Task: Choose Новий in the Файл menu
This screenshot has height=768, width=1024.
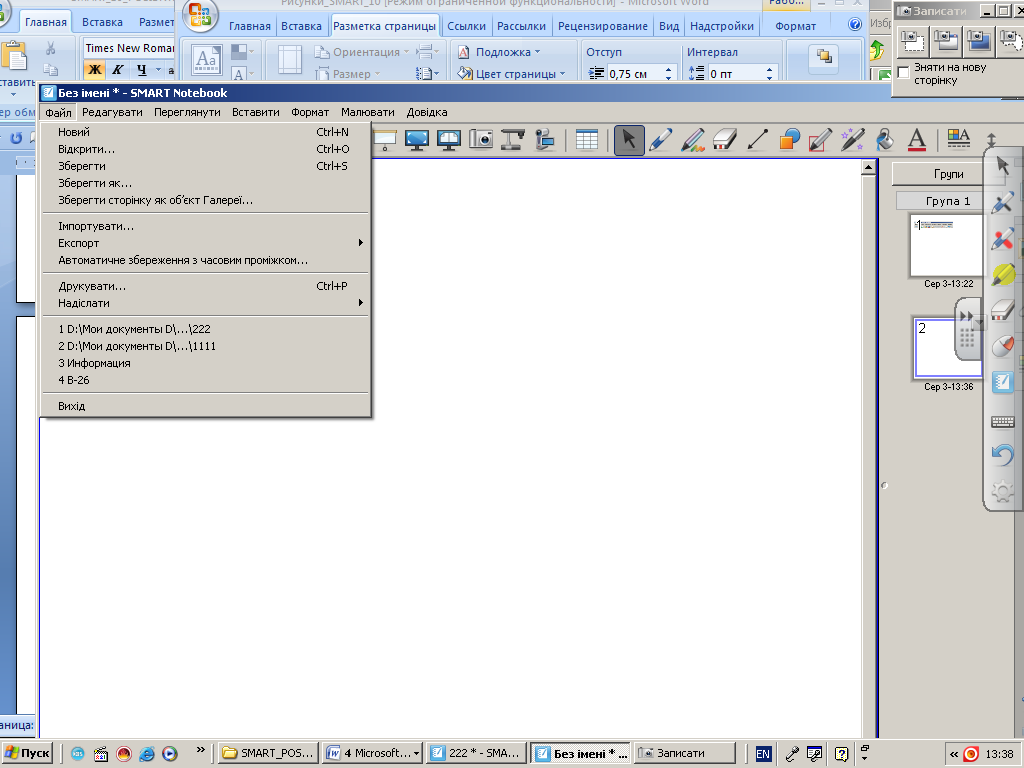Action: (205, 132)
